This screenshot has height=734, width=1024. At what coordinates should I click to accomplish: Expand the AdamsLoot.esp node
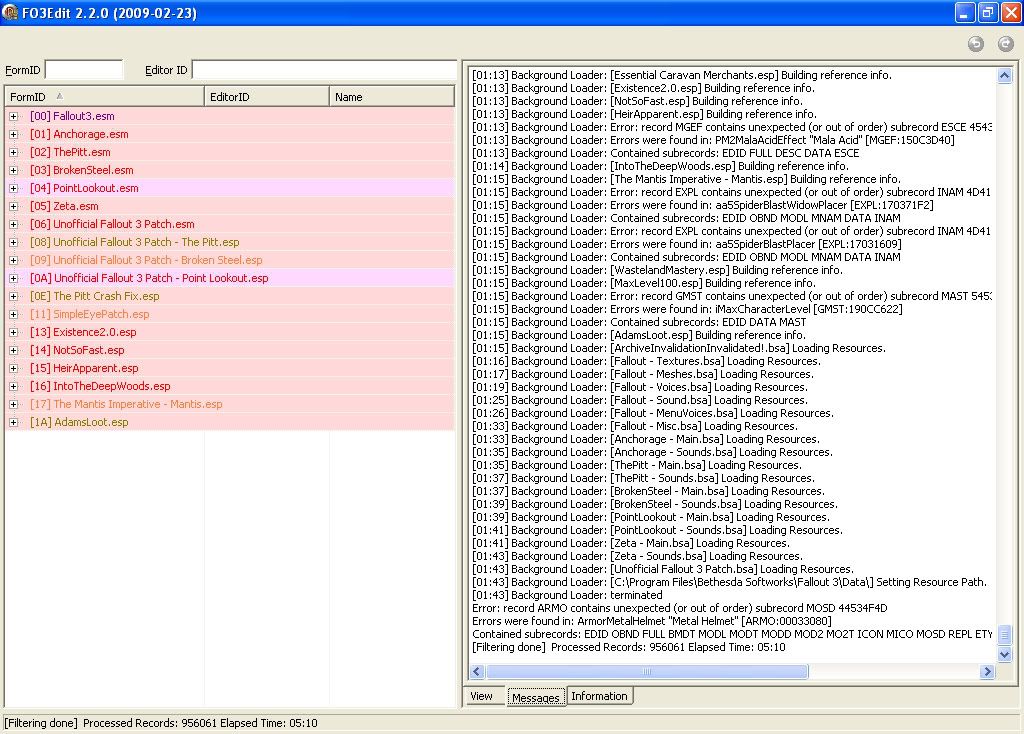[14, 422]
